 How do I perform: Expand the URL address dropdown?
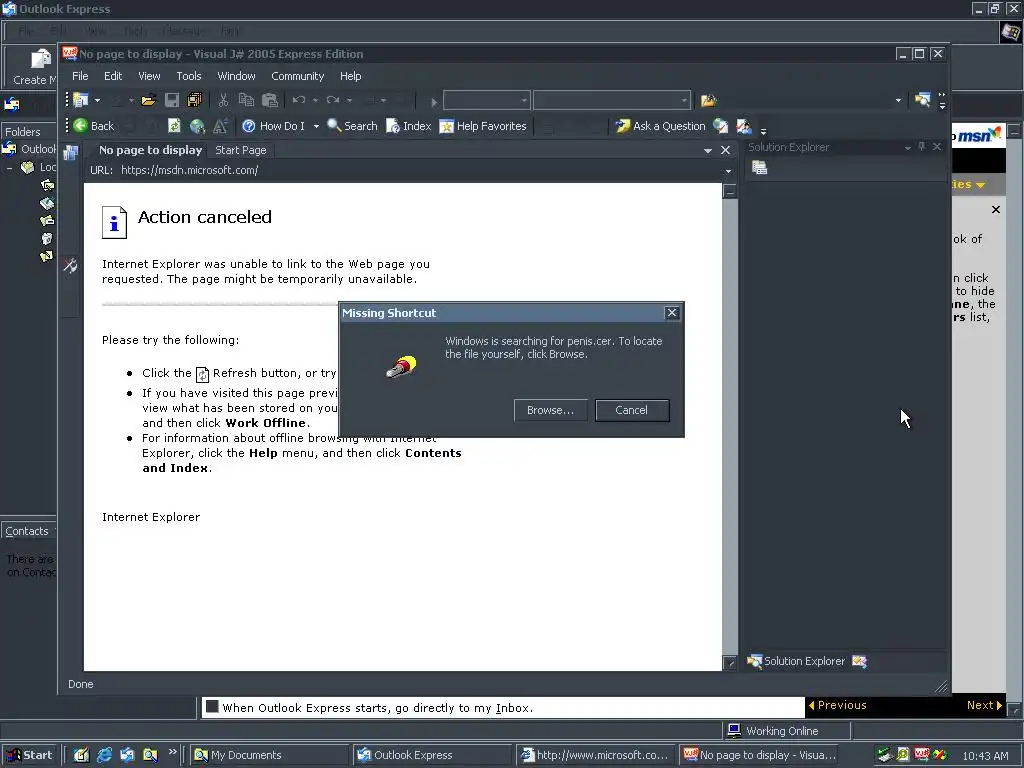[x=728, y=171]
